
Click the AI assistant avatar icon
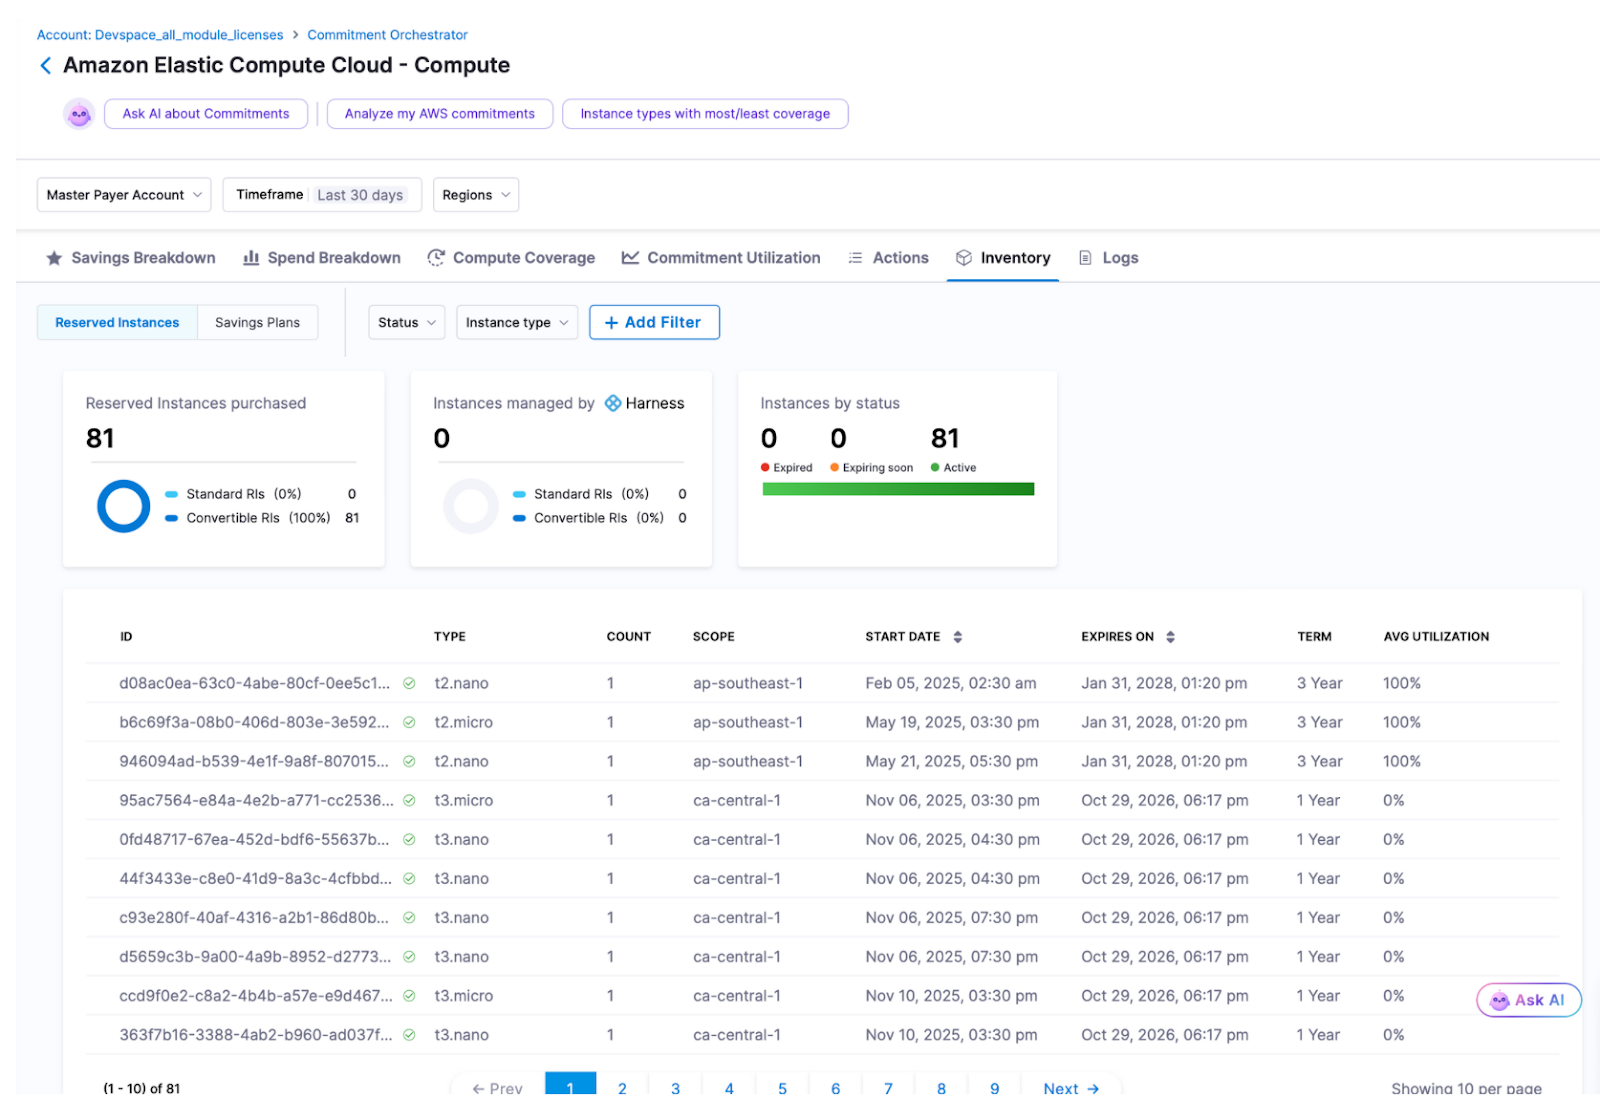79,114
